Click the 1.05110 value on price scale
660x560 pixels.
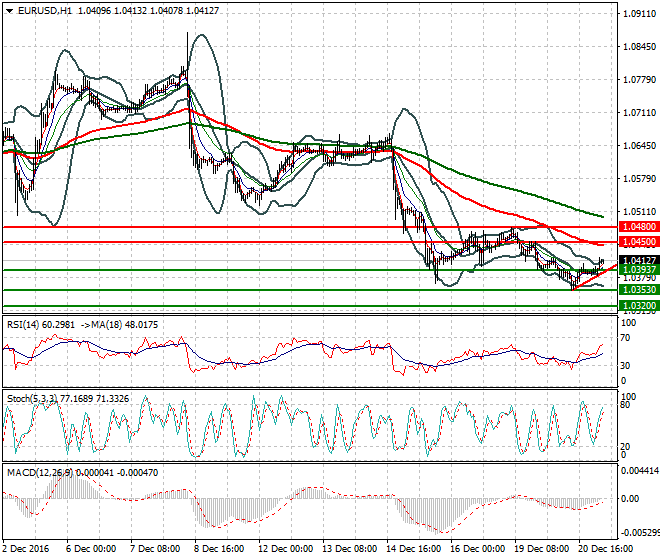point(639,212)
